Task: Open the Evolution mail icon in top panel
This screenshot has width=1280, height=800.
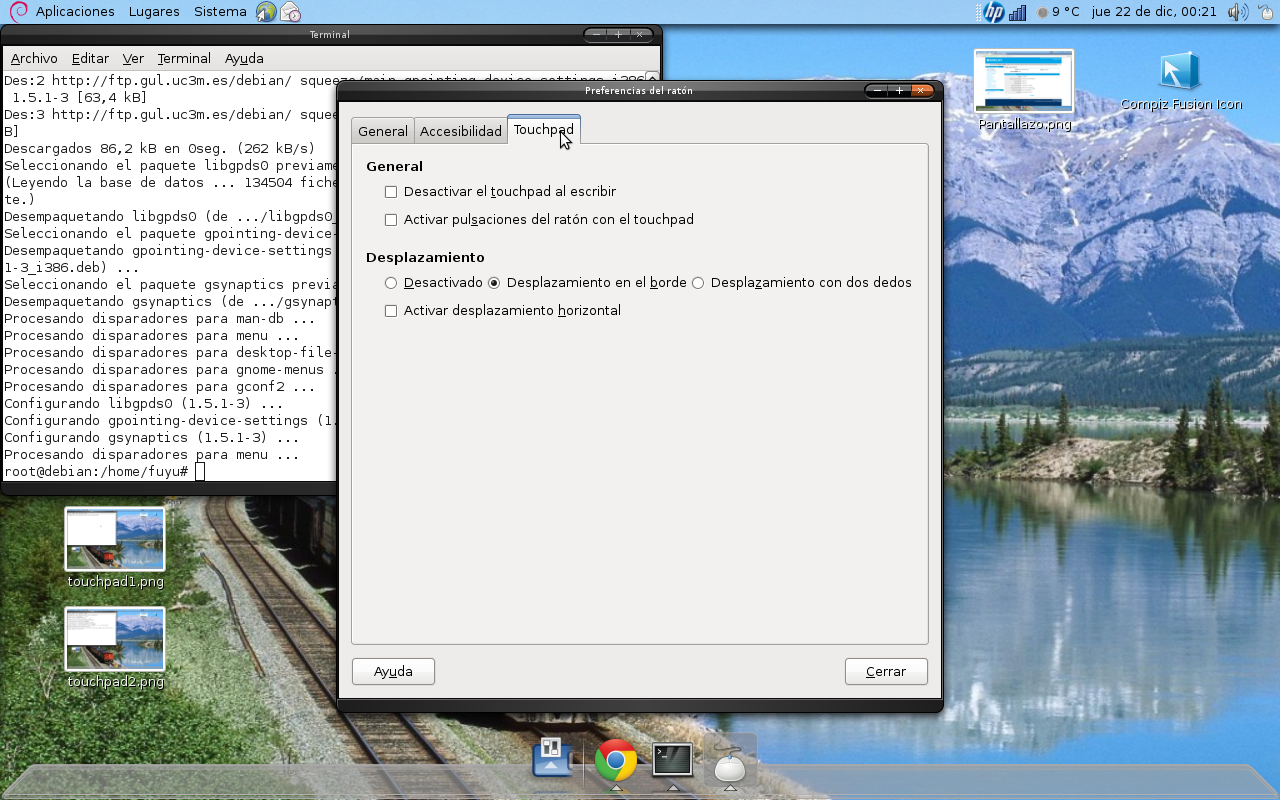Action: tap(290, 11)
